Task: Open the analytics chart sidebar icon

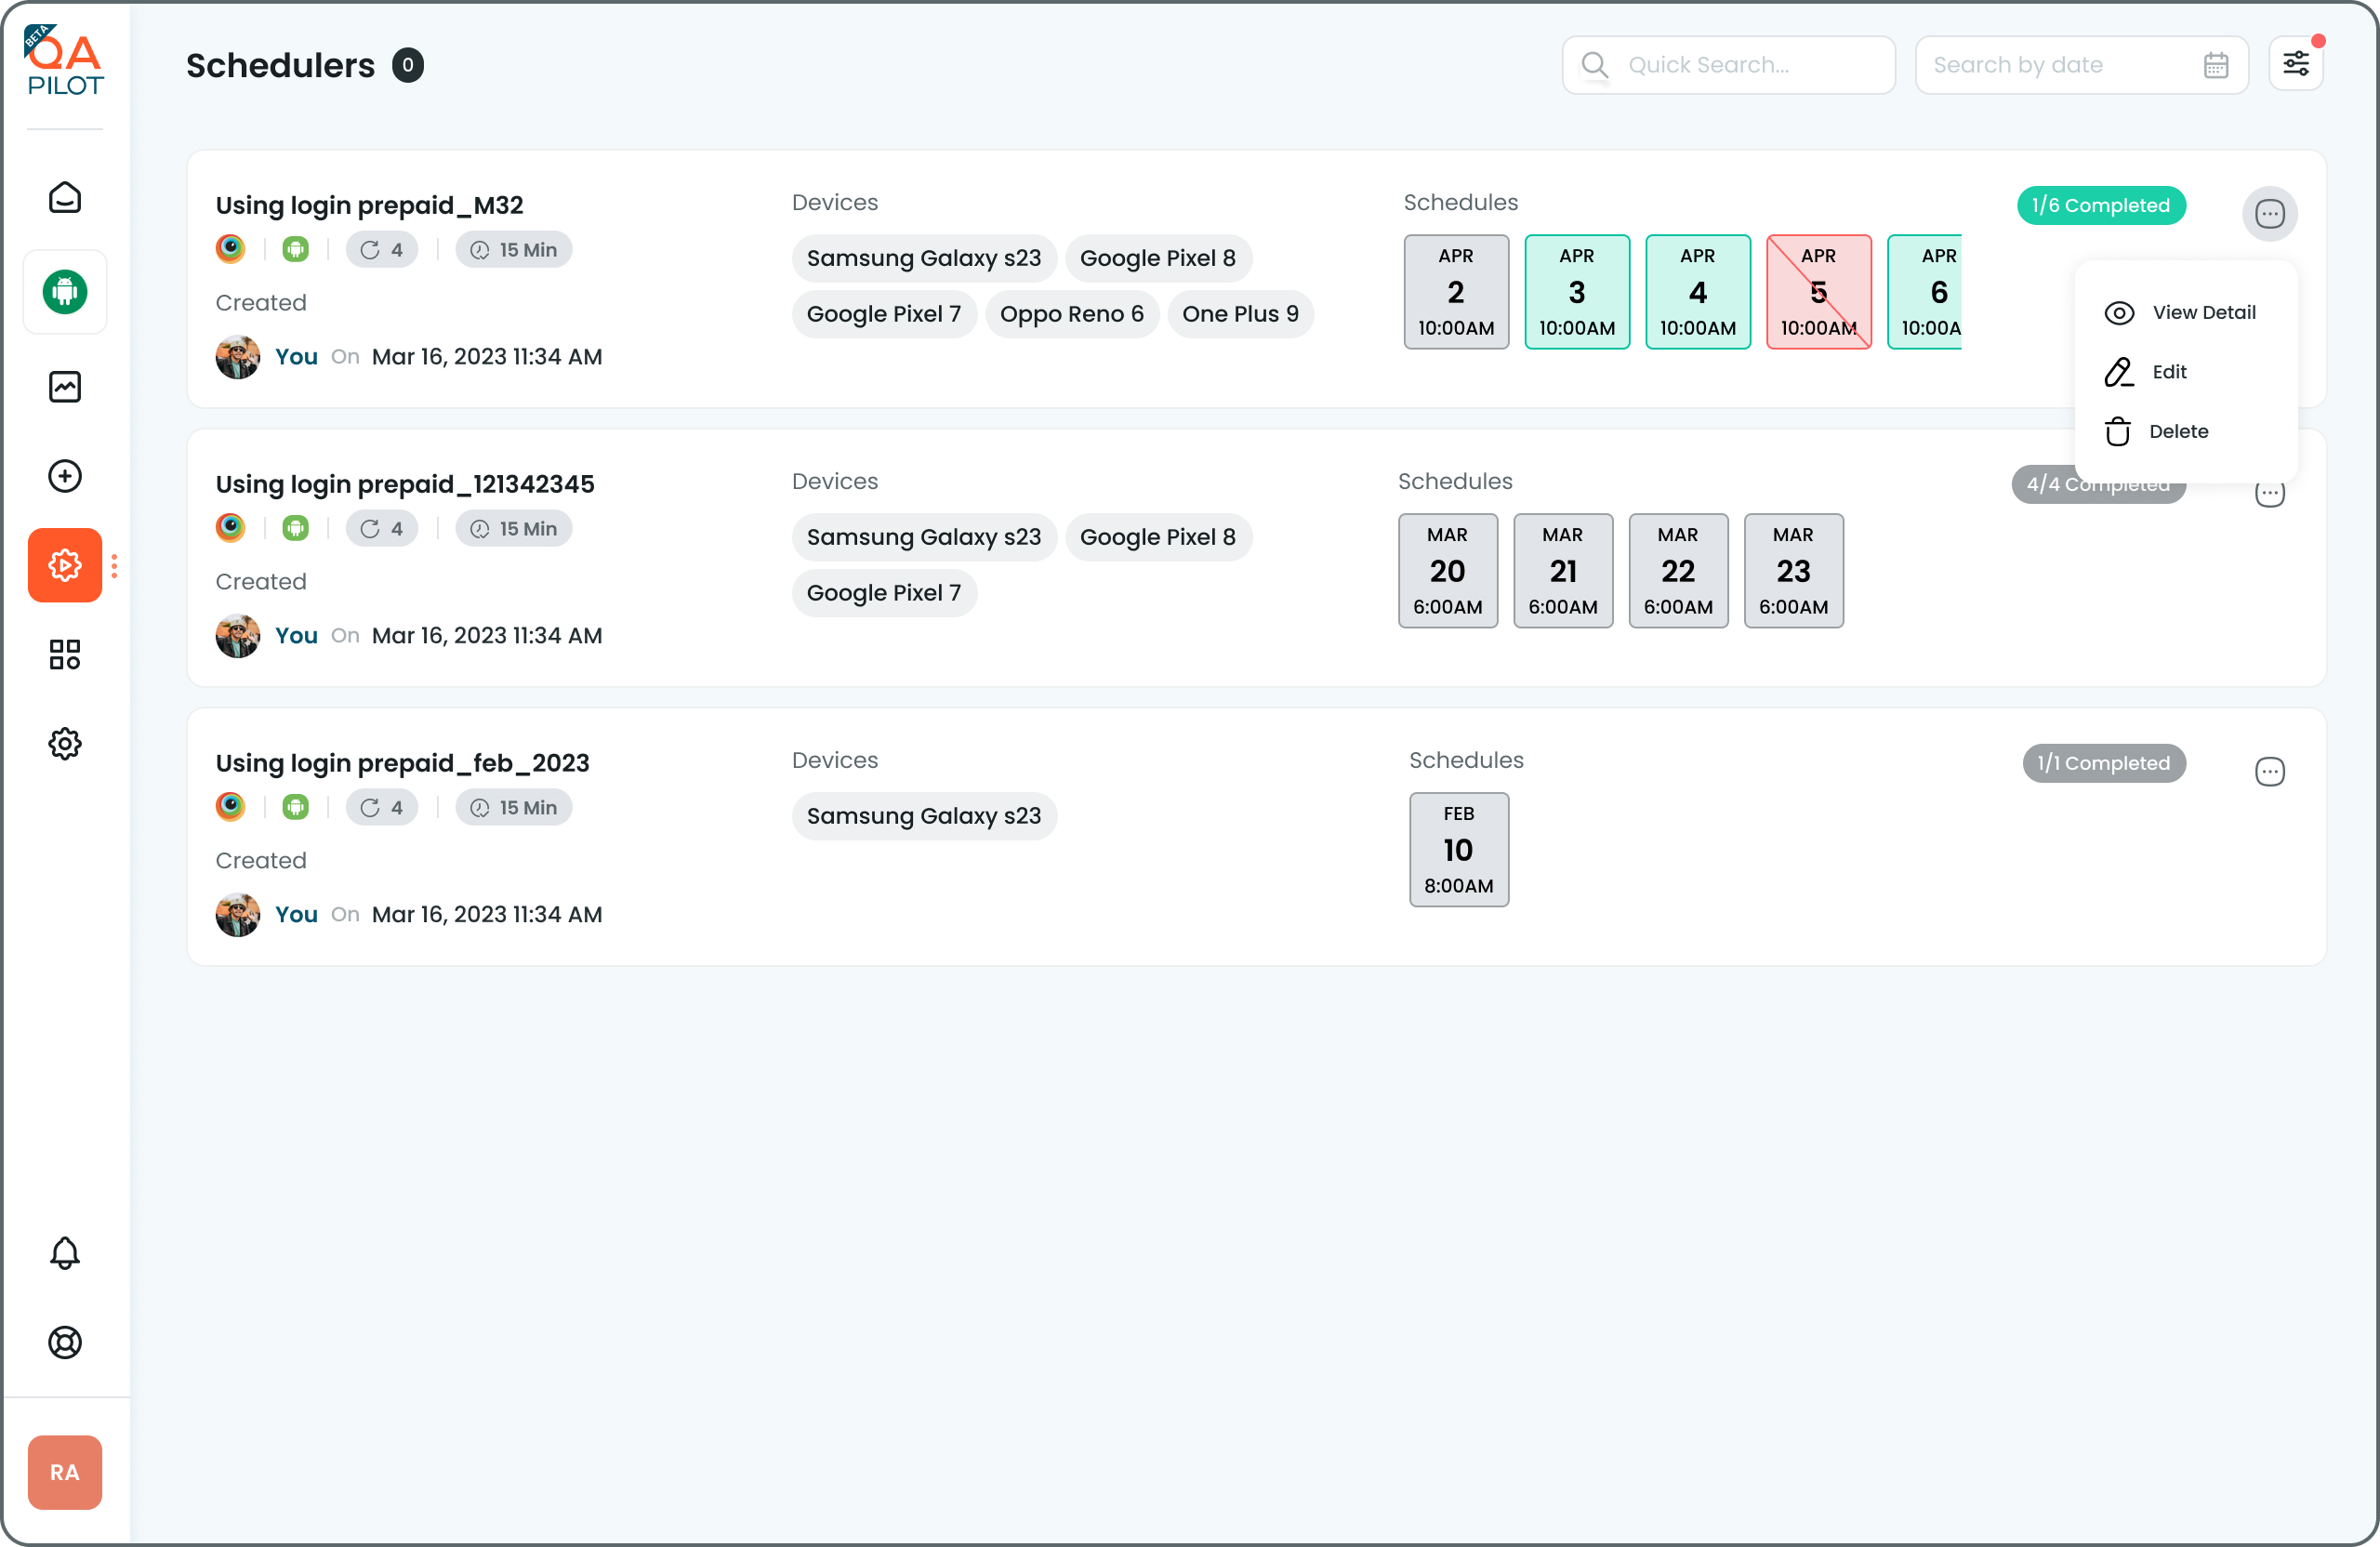Action: pyautogui.click(x=65, y=387)
